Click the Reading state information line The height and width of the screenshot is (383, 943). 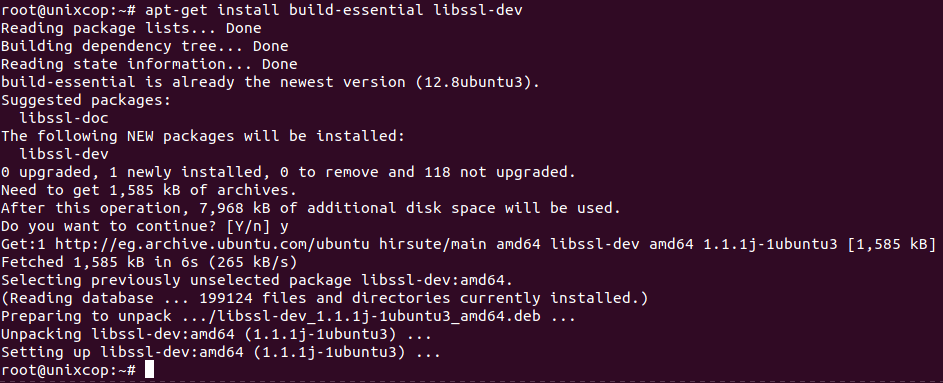point(149,64)
